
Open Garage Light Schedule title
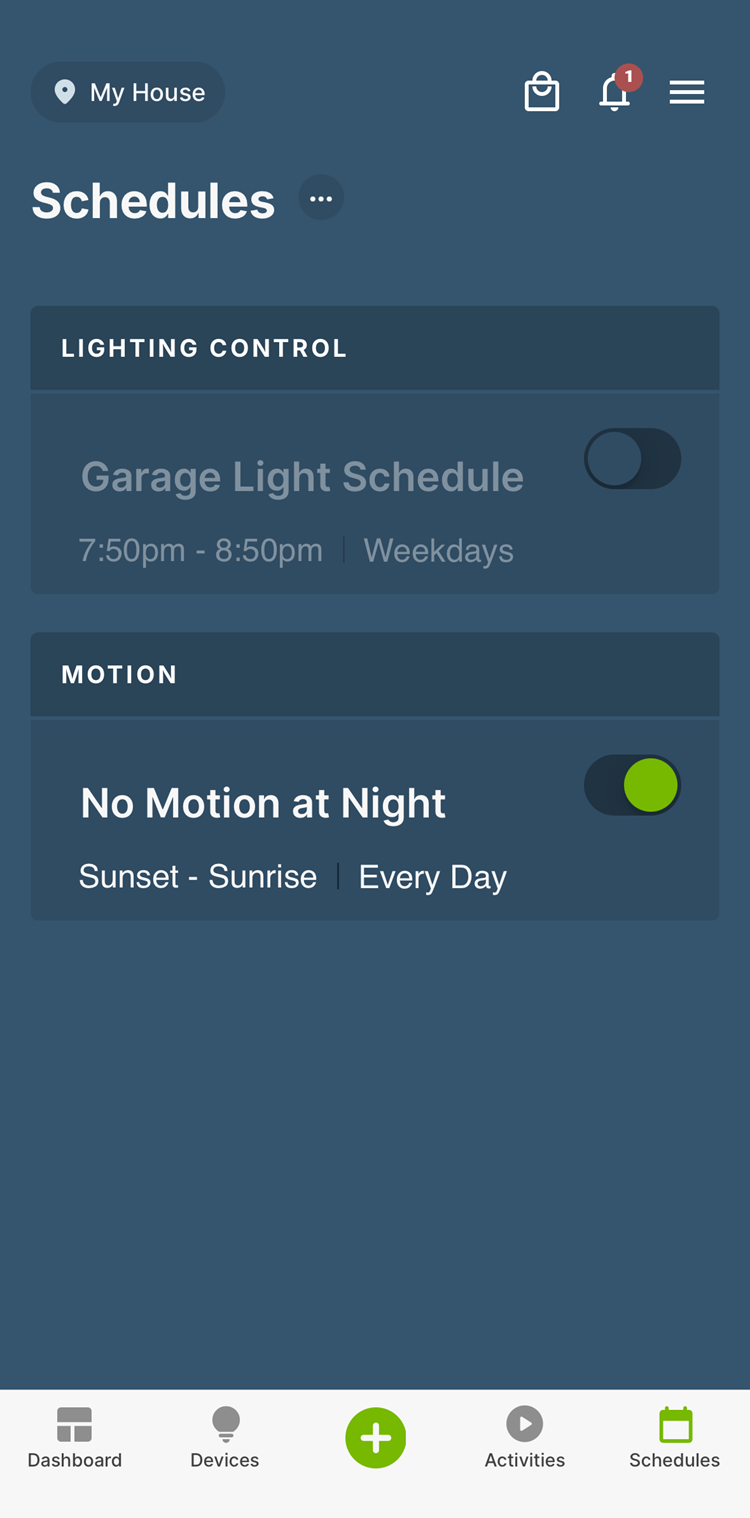[302, 477]
